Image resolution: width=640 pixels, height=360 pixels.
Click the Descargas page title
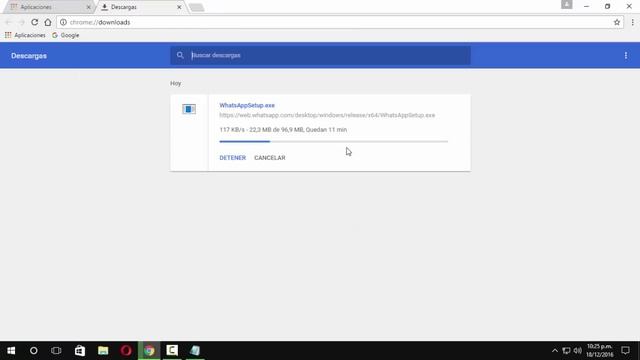29,56
